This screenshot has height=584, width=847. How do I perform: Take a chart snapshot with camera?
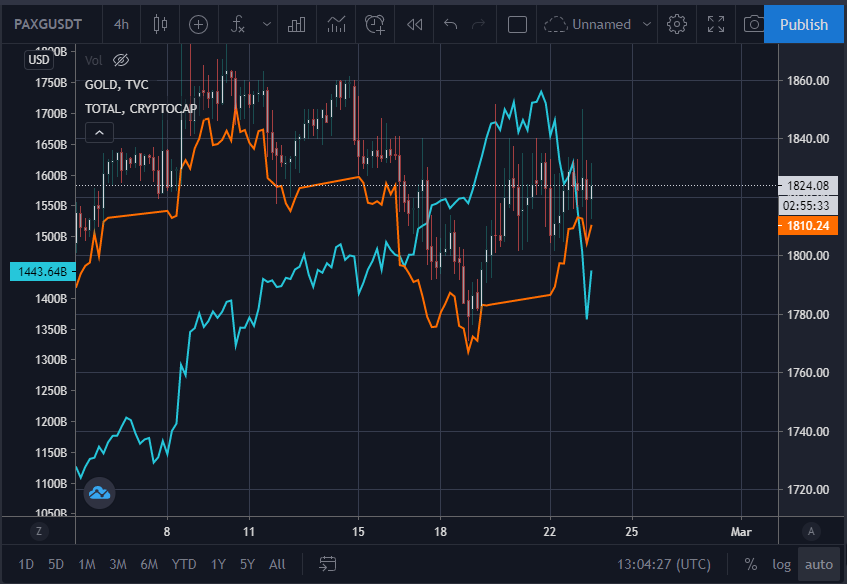click(753, 24)
